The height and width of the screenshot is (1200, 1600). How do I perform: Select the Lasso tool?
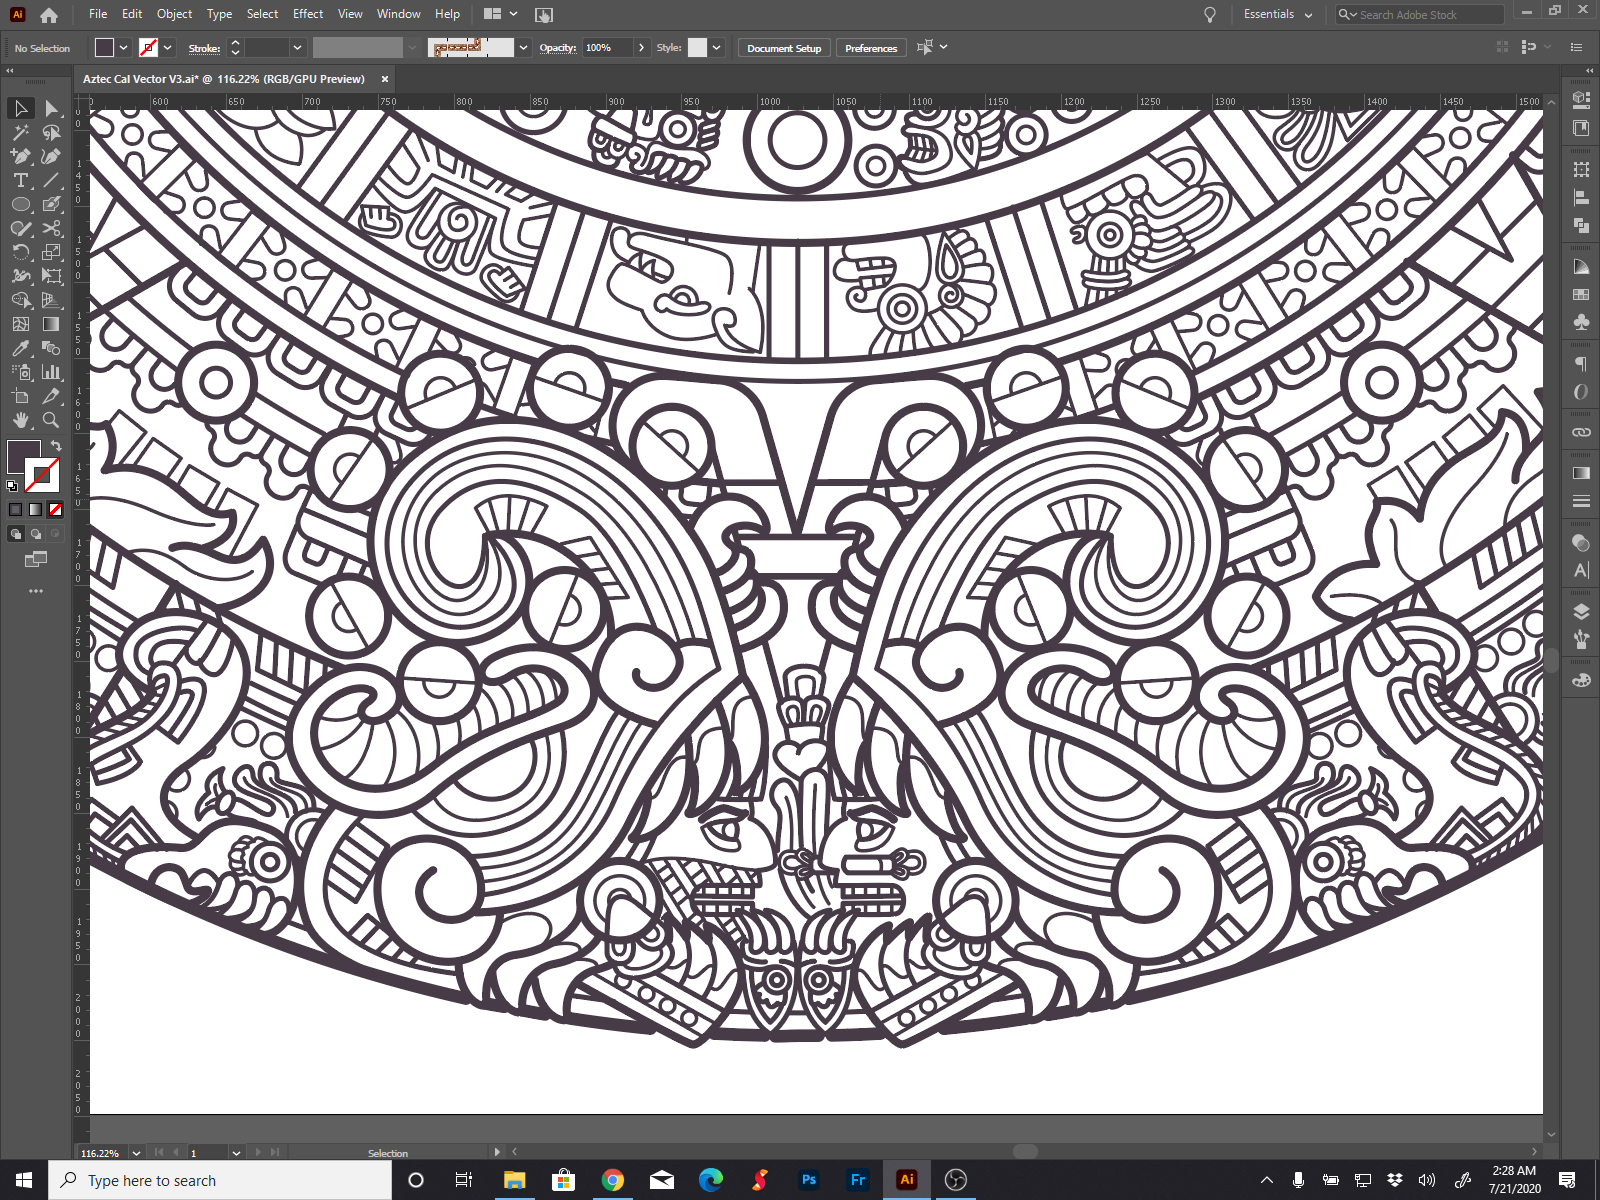click(51, 132)
